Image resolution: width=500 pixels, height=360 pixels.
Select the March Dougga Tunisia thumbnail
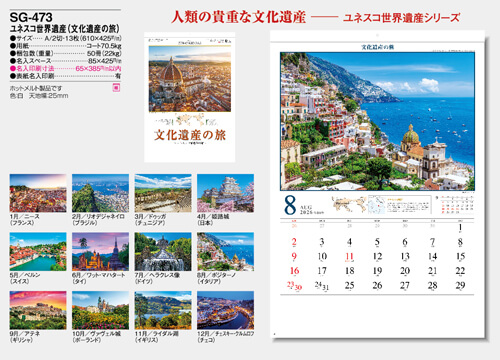point(163,193)
